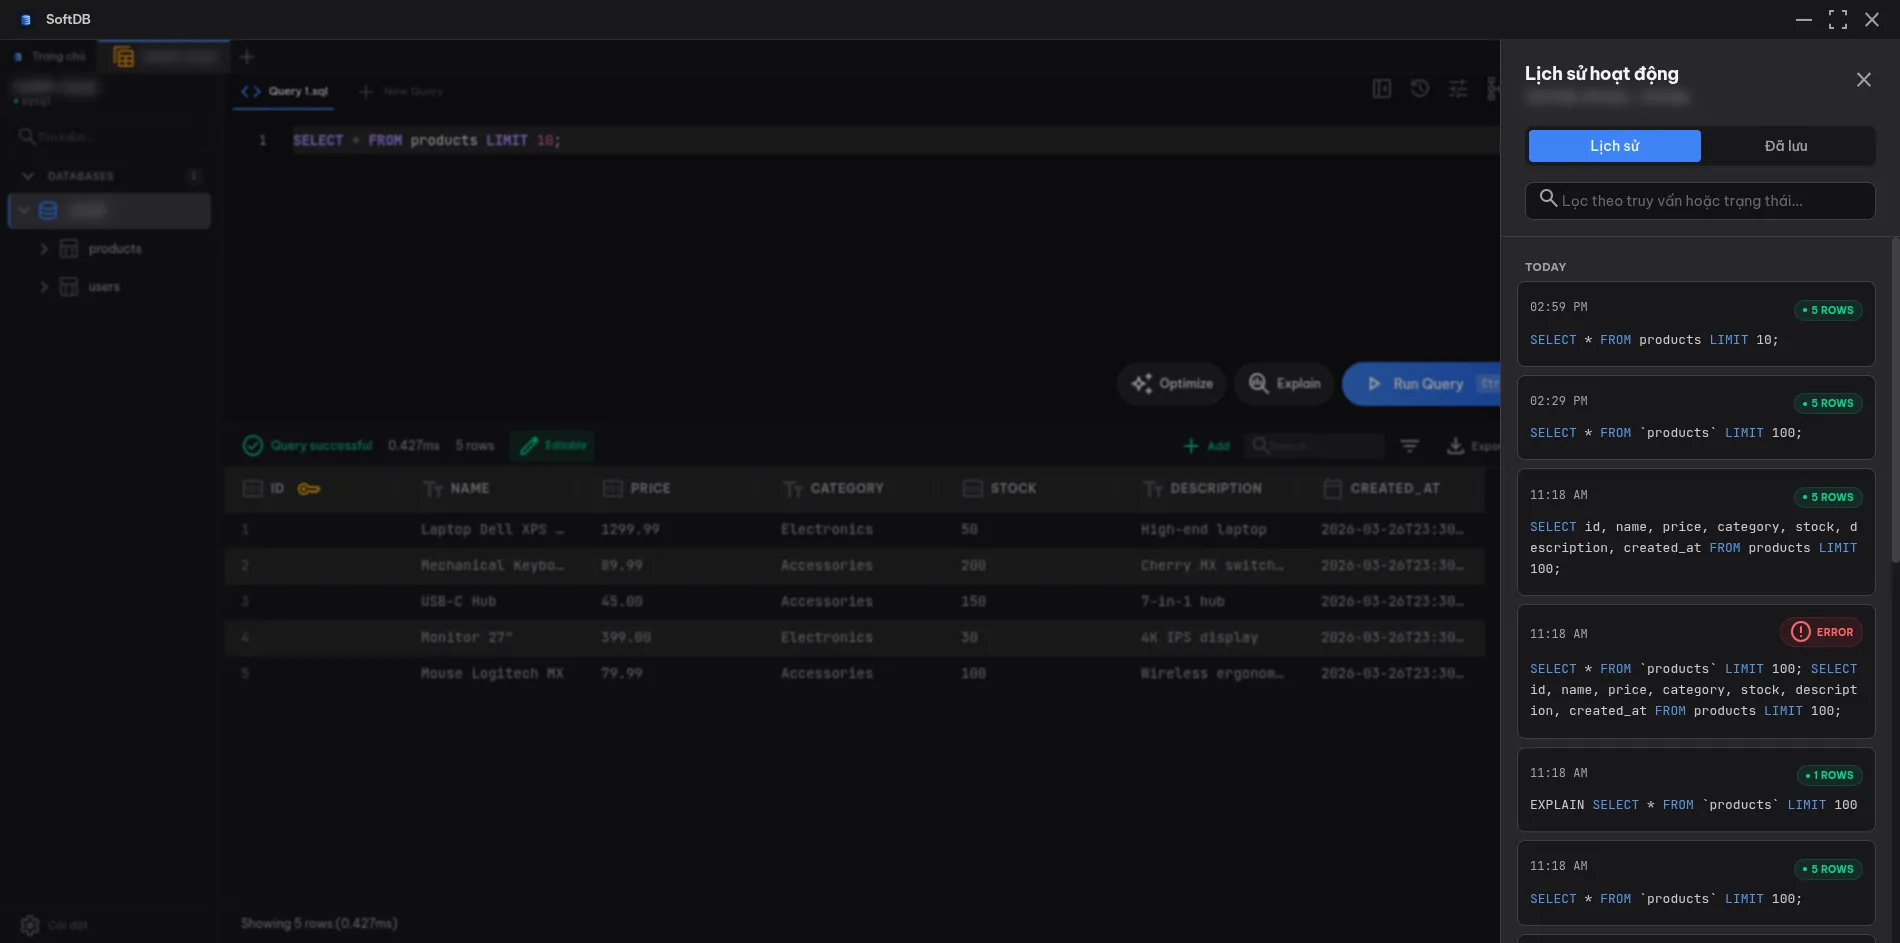Image resolution: width=1900 pixels, height=943 pixels.
Task: Click the Run Query button
Action: point(1420,384)
